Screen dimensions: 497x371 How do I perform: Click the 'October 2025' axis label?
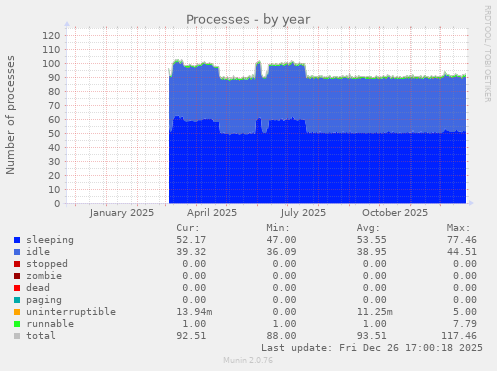tap(395, 213)
